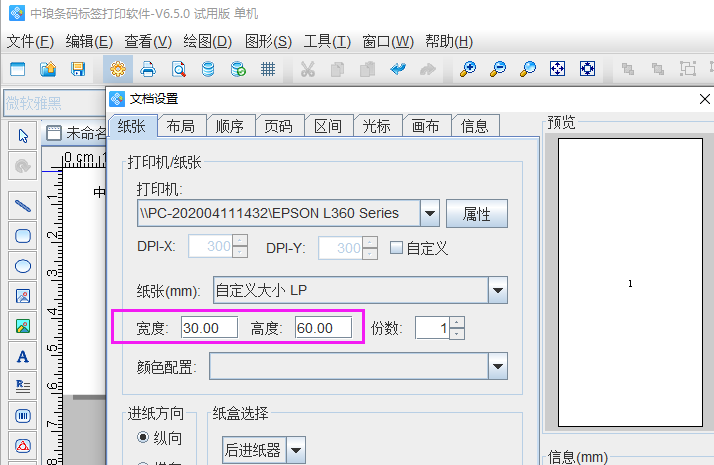This screenshot has width=714, height=465.
Task: Select the text tool letter A
Action: point(23,356)
